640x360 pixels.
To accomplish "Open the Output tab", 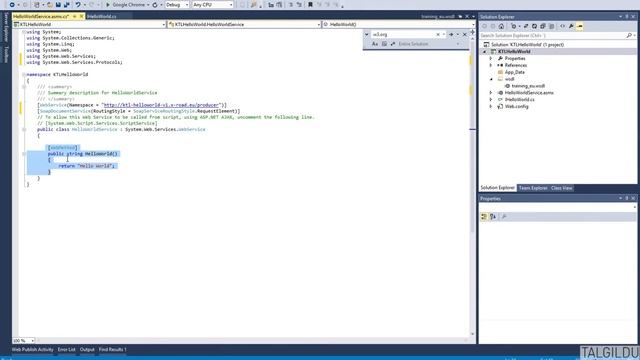I will [87, 350].
